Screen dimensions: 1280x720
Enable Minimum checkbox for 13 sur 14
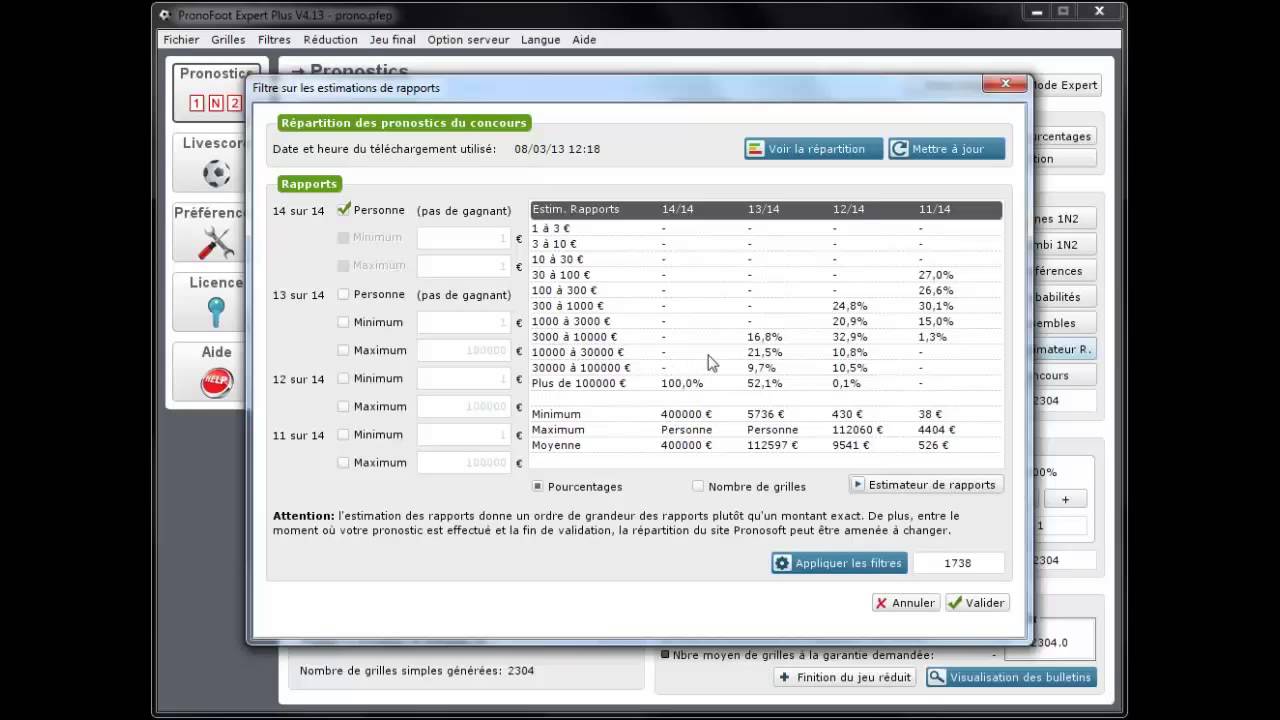coord(344,323)
